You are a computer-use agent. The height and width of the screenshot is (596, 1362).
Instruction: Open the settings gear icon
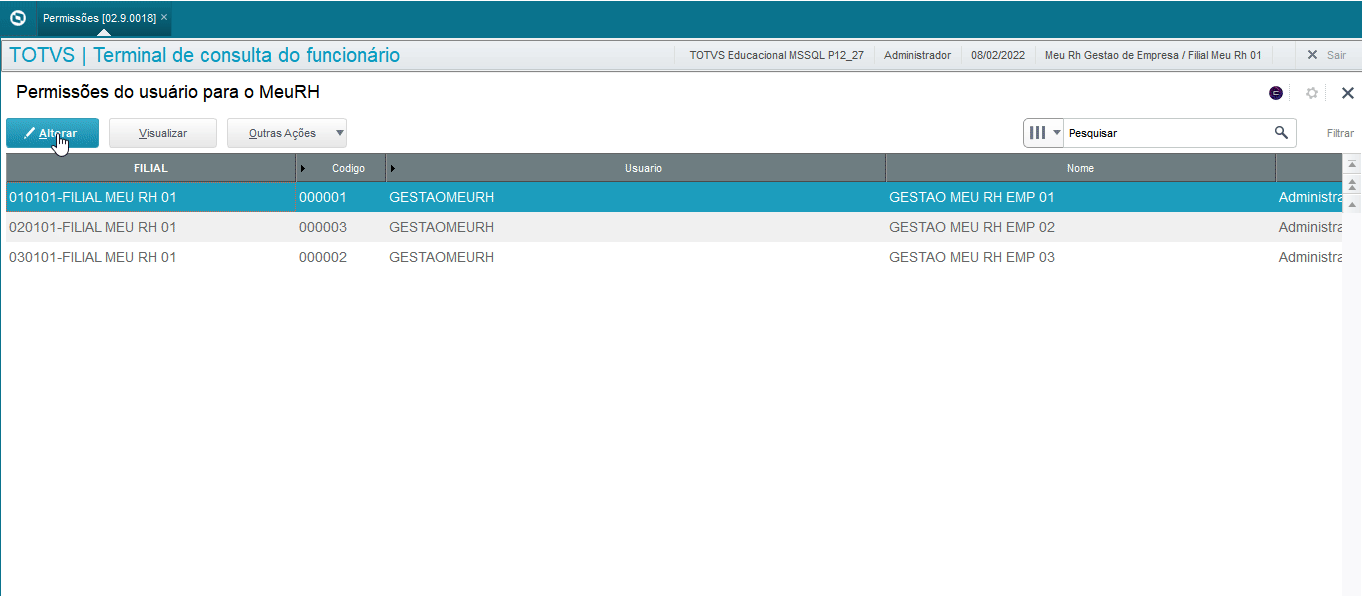click(1312, 93)
